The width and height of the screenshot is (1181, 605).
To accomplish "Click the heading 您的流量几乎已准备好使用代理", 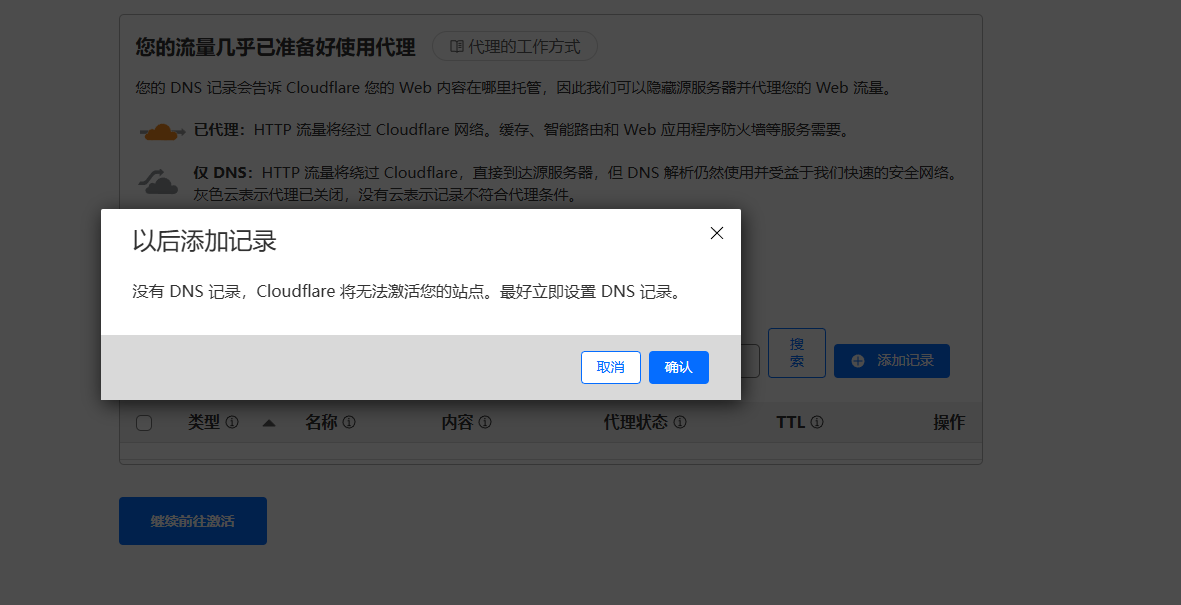I will 276,47.
